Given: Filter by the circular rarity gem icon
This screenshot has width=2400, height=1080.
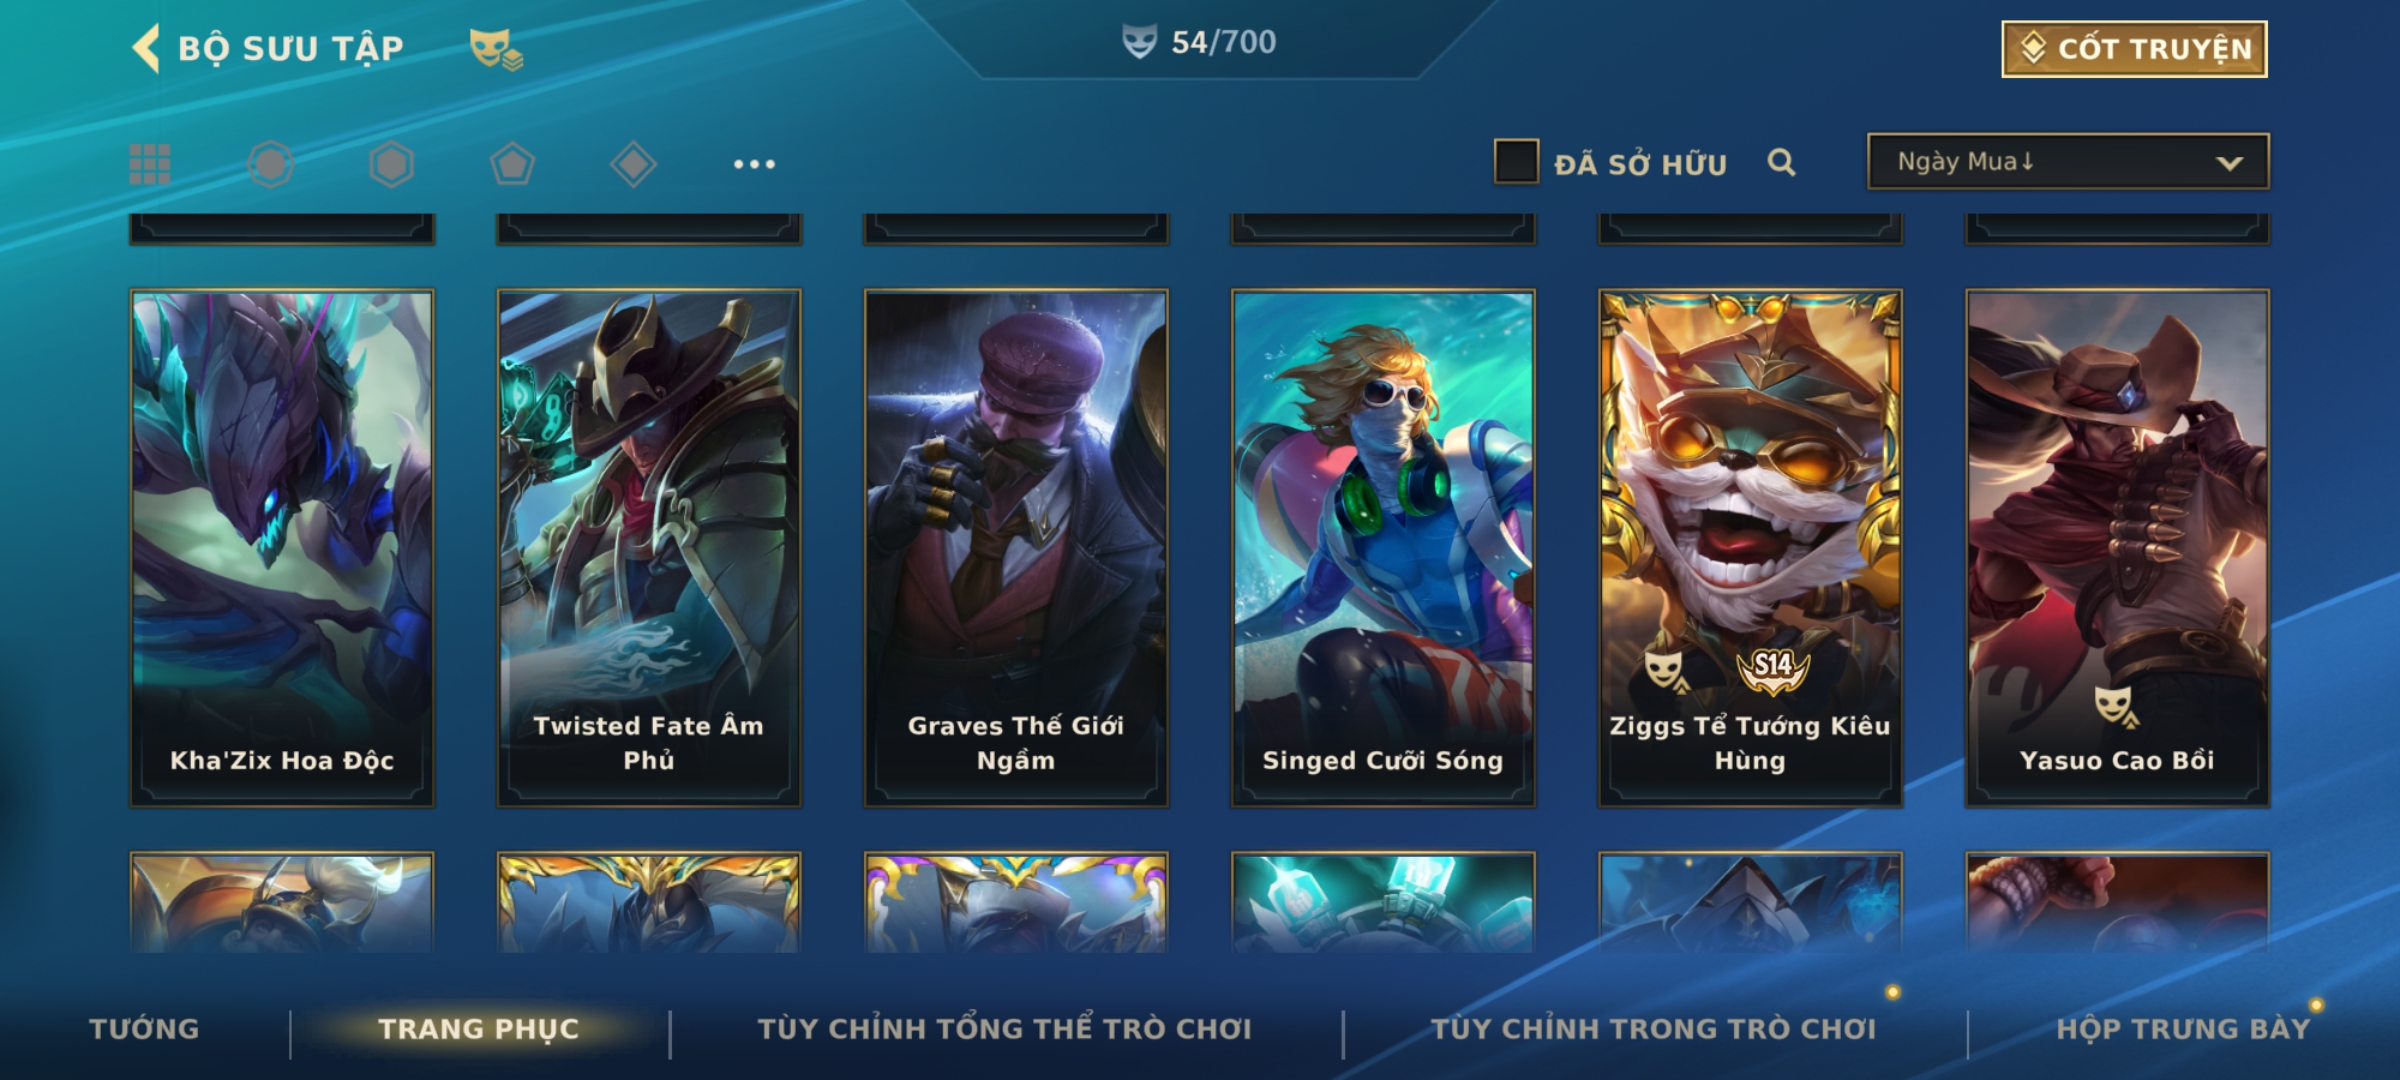Looking at the screenshot, I should [x=271, y=164].
